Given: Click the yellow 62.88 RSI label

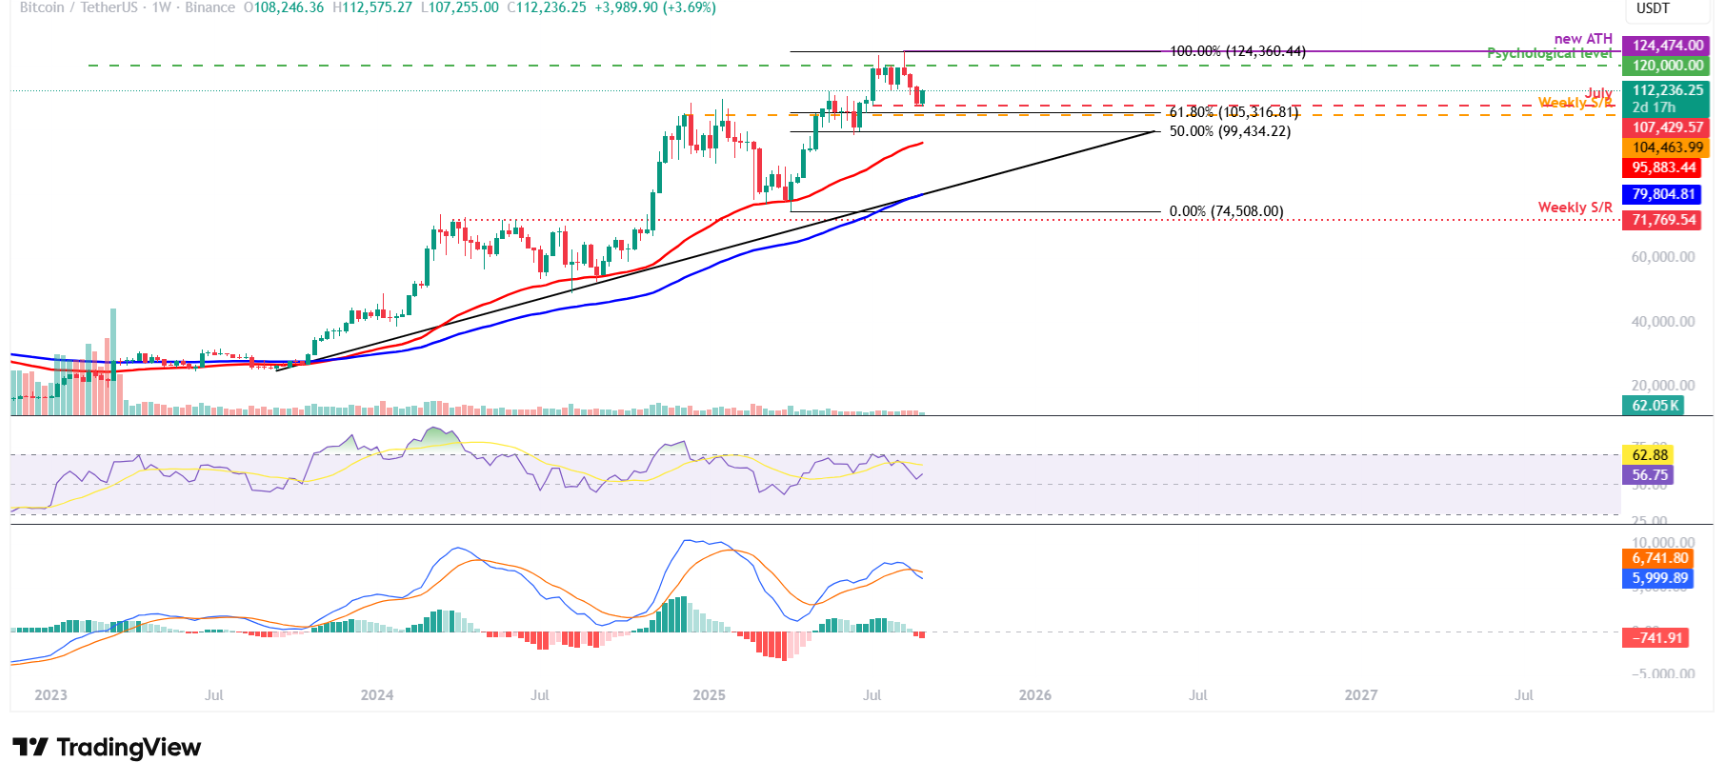Looking at the screenshot, I should (x=1649, y=455).
